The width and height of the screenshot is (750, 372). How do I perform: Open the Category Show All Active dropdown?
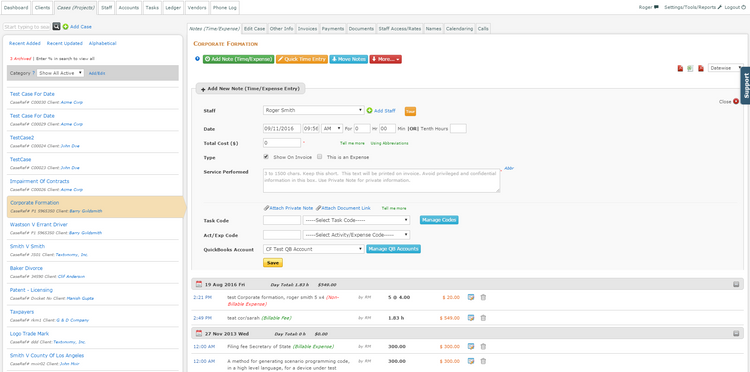(x=61, y=73)
